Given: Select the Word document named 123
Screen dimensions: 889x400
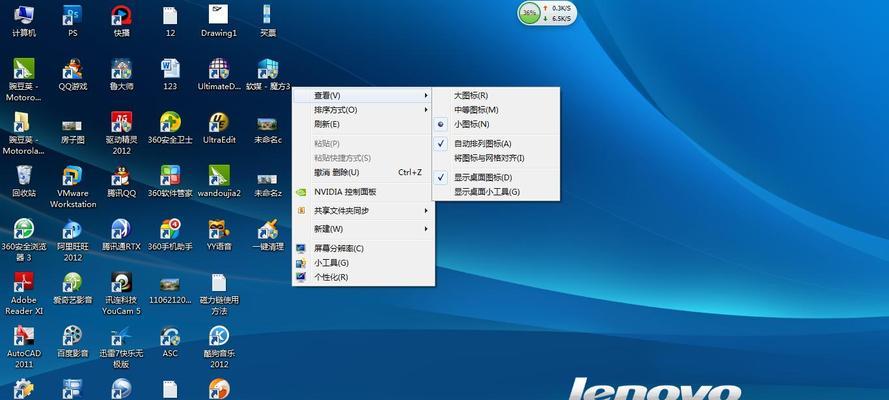Looking at the screenshot, I should coord(170,69).
